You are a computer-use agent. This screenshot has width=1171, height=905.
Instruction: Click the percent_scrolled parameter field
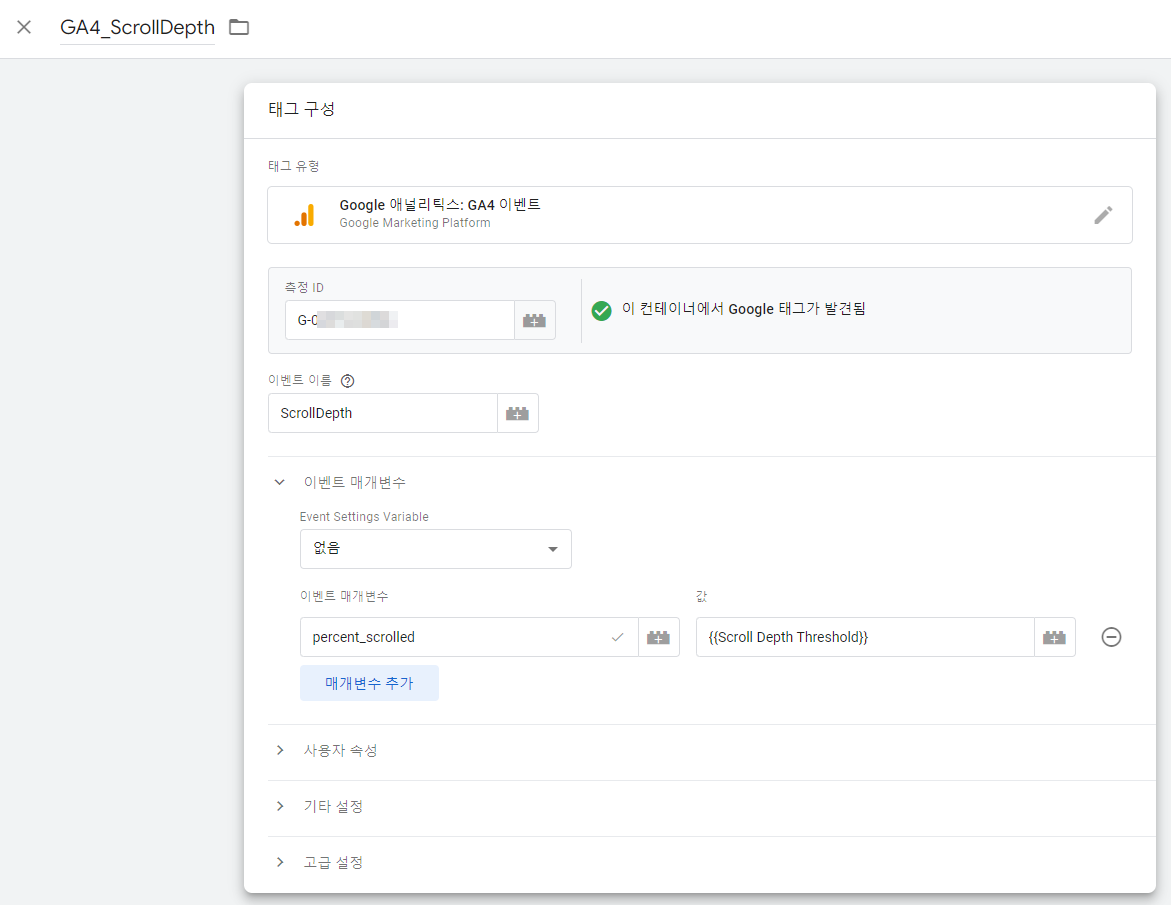(x=469, y=637)
